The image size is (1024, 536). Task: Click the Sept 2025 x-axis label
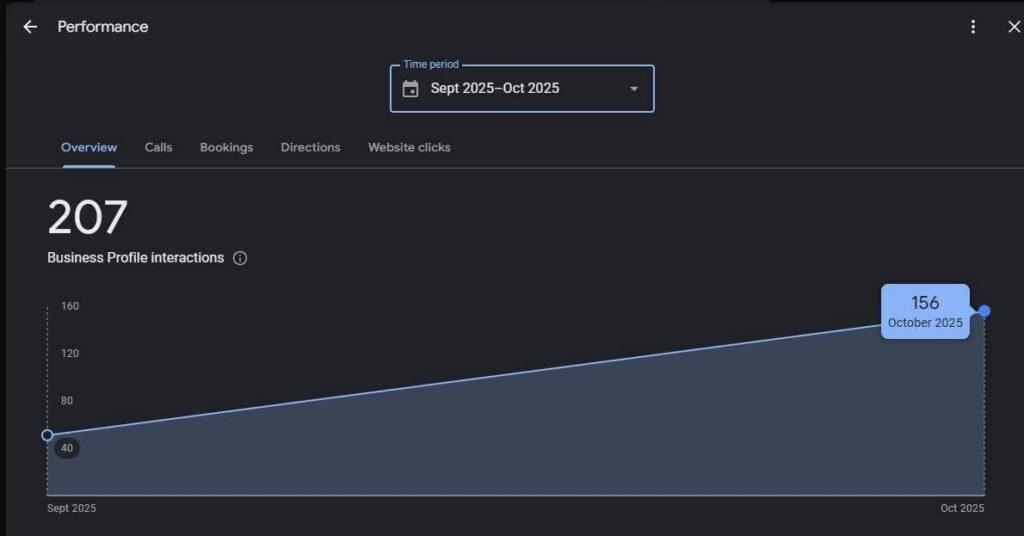72,508
